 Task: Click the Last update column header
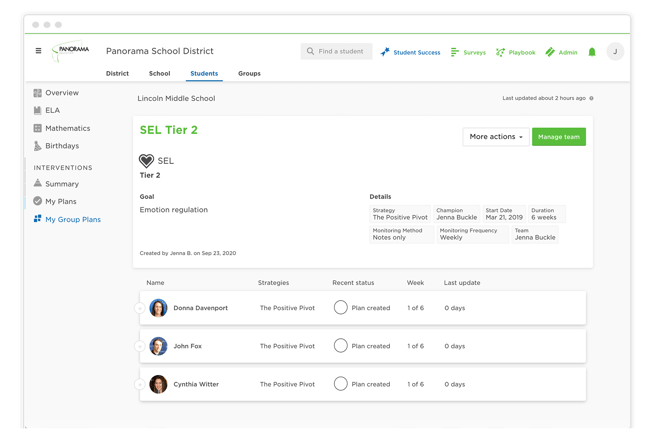[462, 283]
